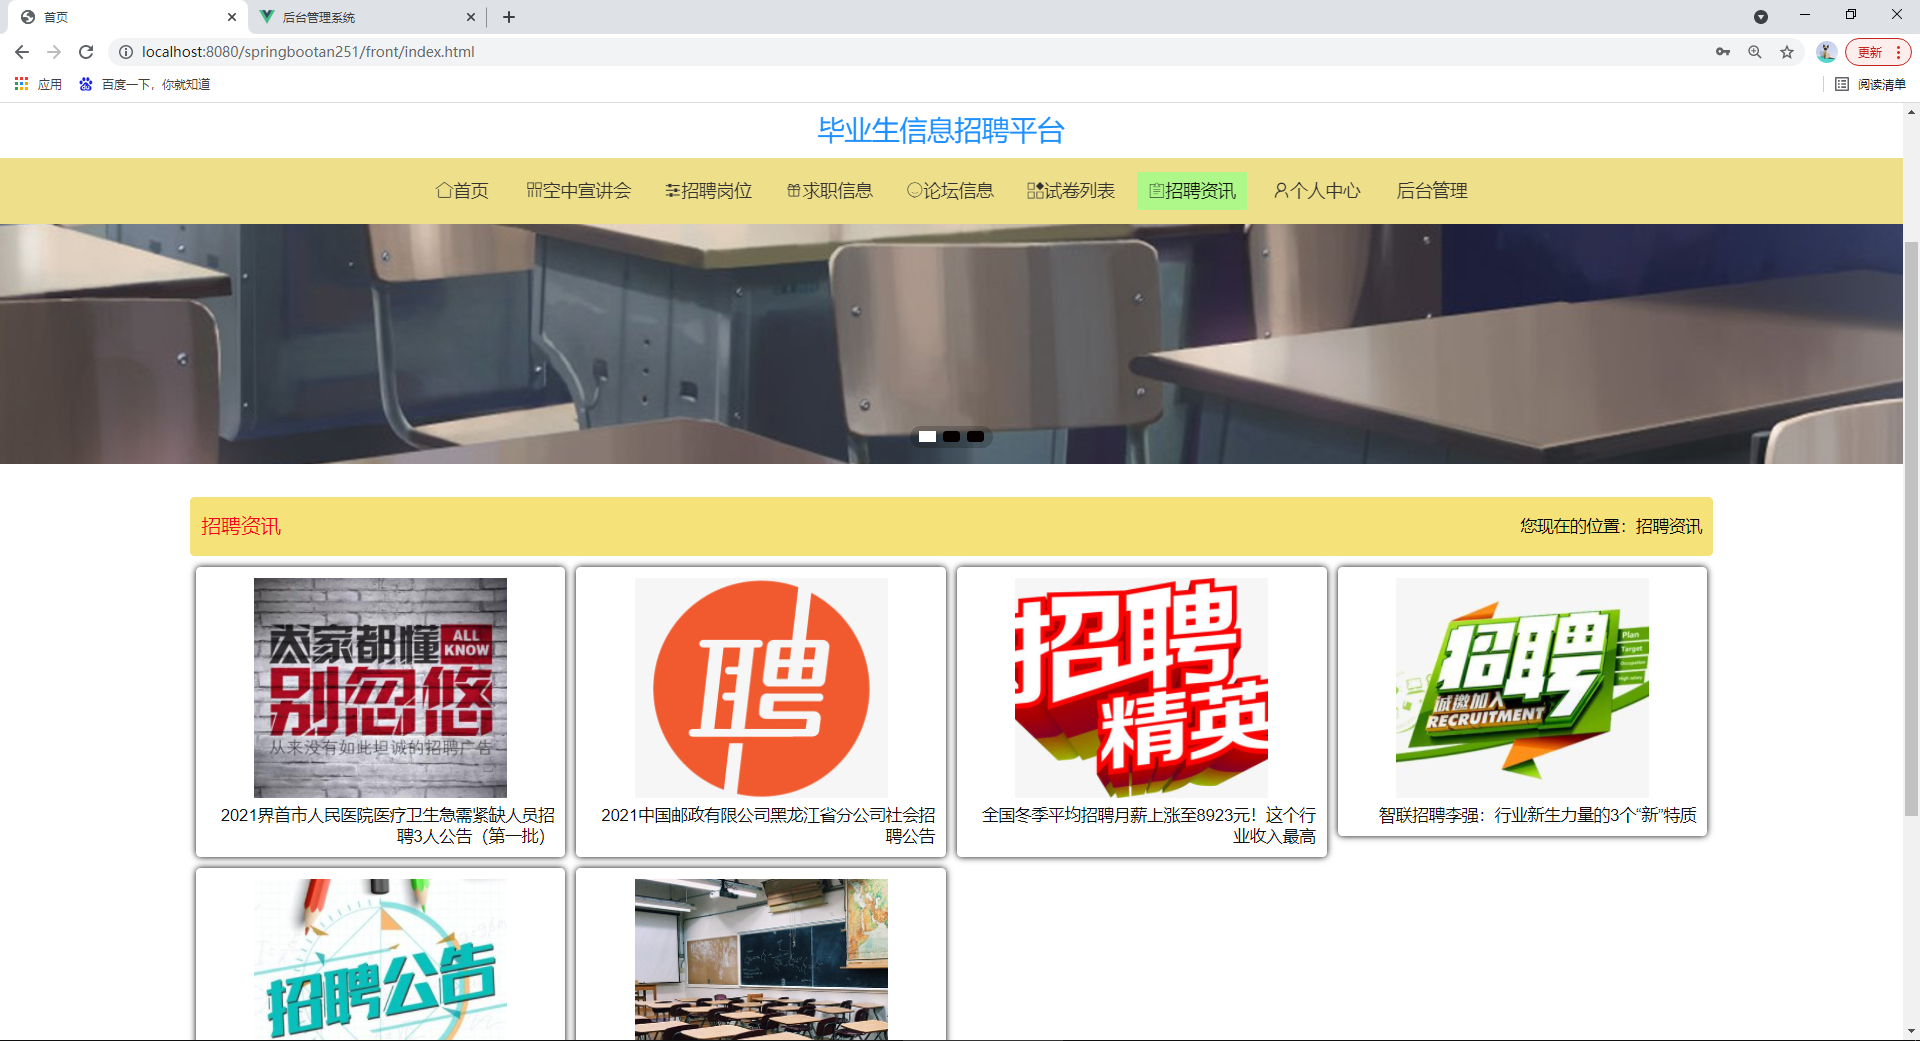Click the scrollbar down arrow
Image resolution: width=1920 pixels, height=1041 pixels.
point(1911,1031)
